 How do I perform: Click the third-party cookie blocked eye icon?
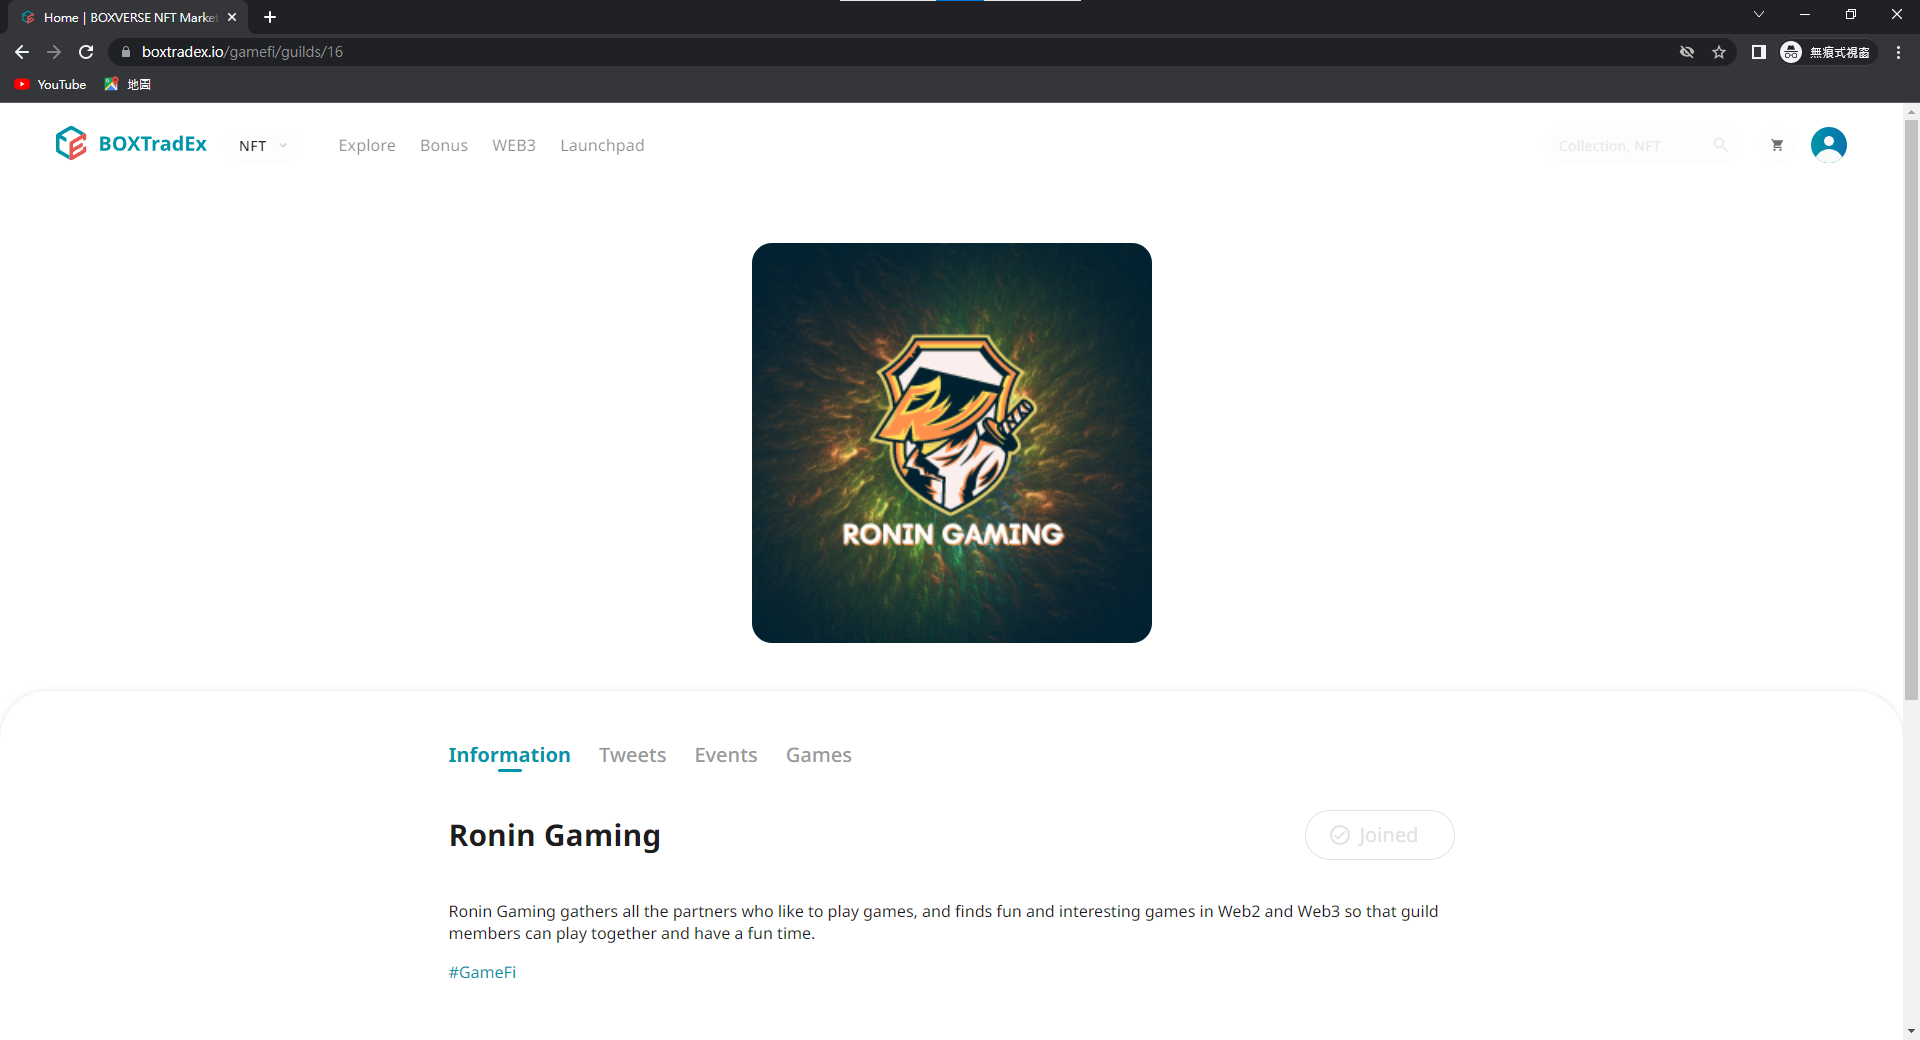[1687, 52]
